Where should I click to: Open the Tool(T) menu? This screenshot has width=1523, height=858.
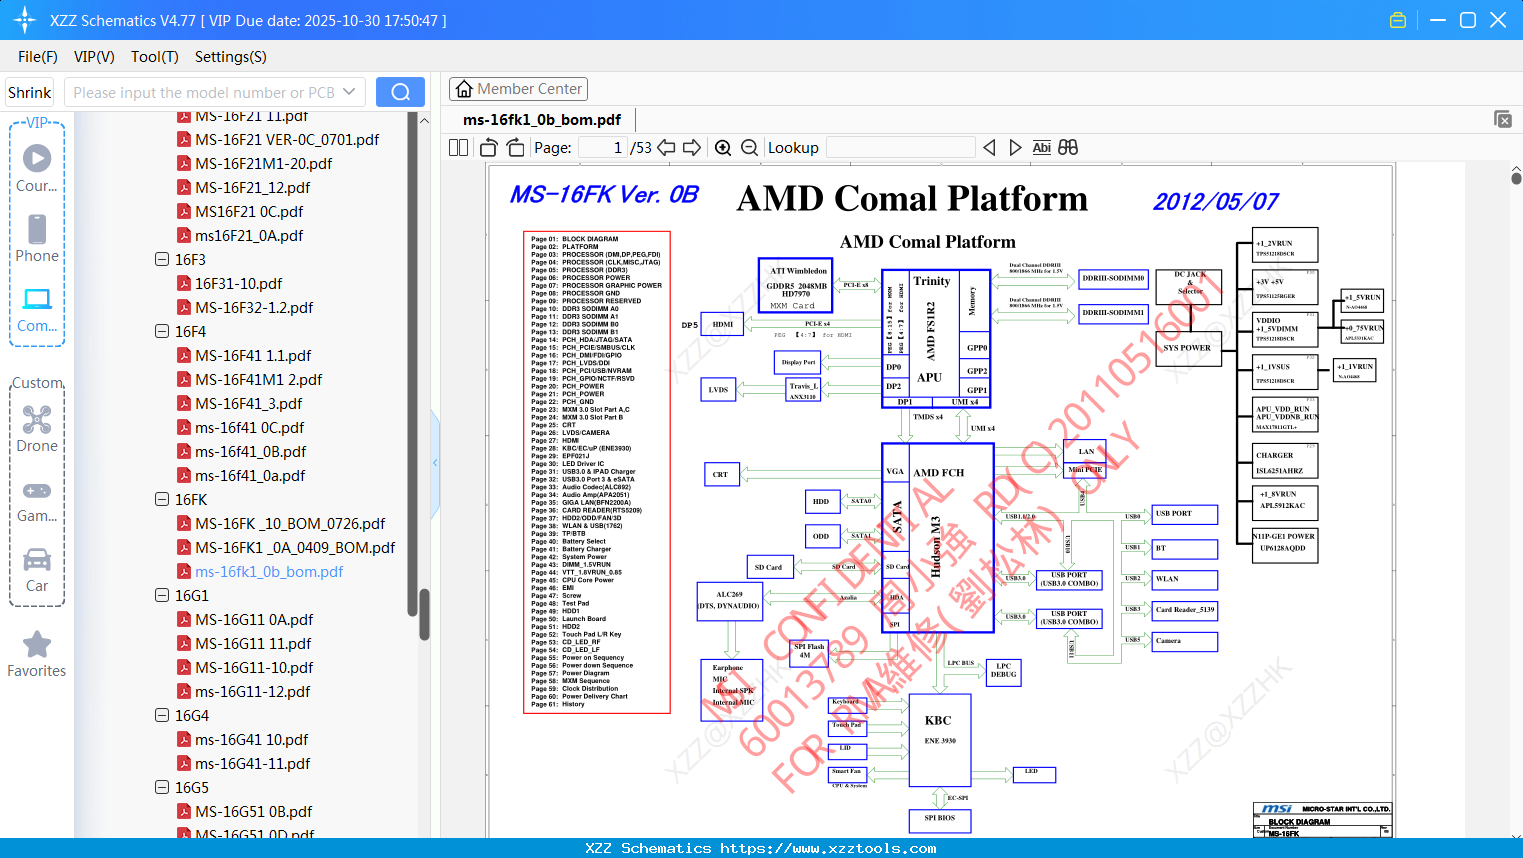[x=154, y=57]
